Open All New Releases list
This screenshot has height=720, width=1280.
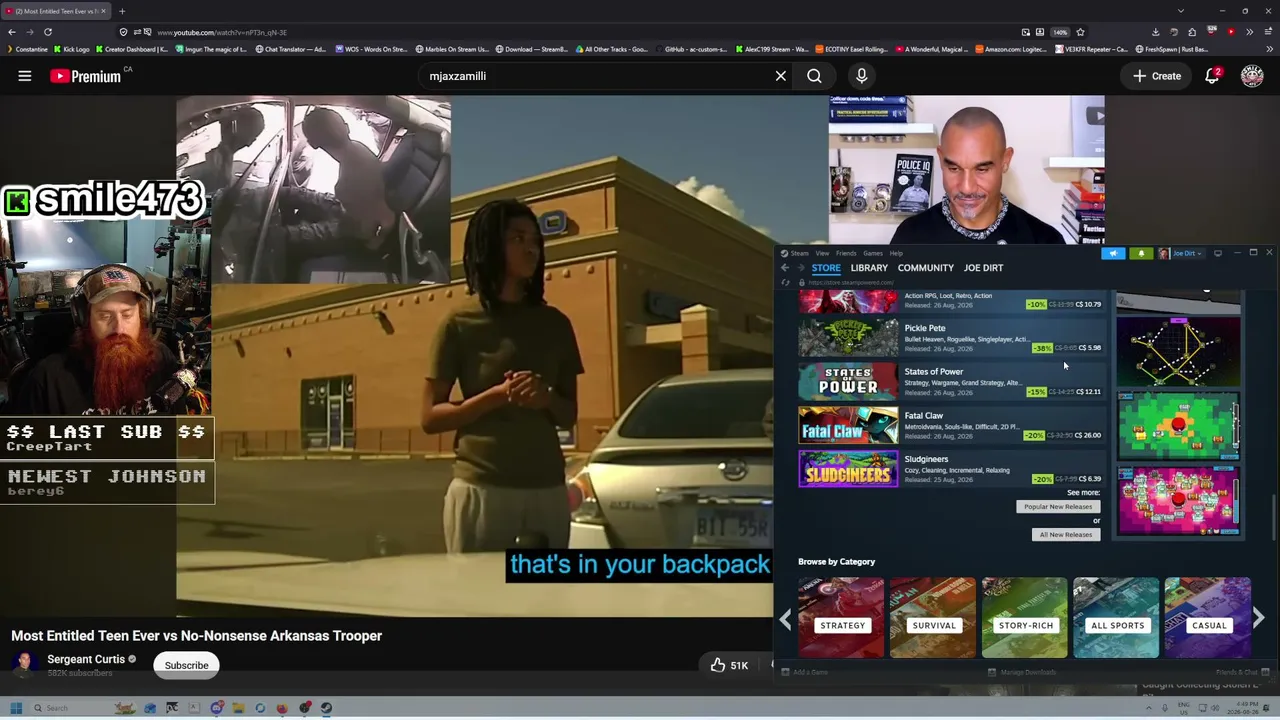1066,535
